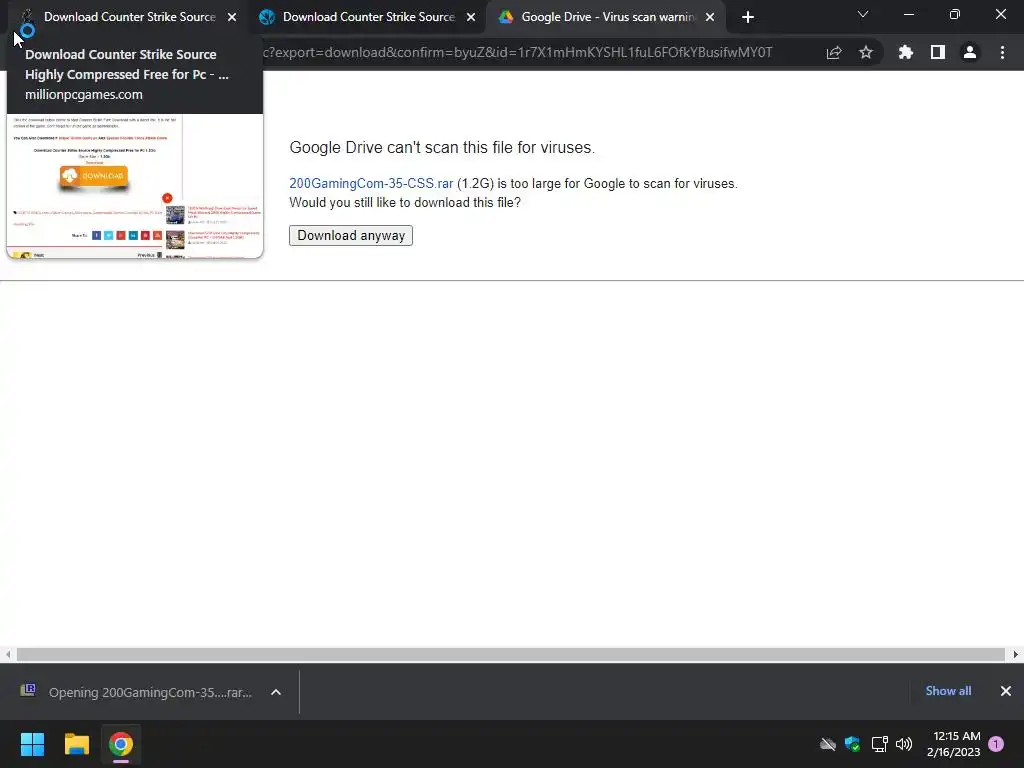The width and height of the screenshot is (1024, 768).
Task: Expand options for the downloading rar file
Action: click(x=276, y=692)
